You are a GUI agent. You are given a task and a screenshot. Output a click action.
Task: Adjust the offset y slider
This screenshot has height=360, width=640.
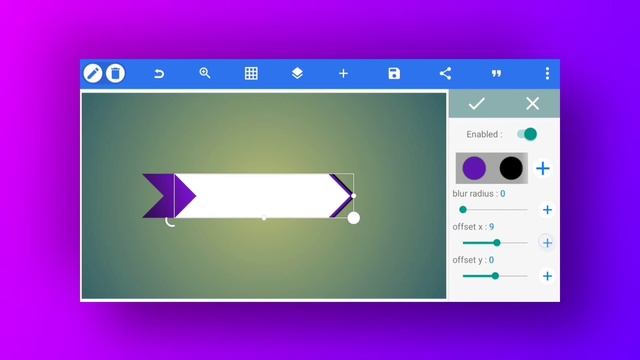[x=495, y=276]
